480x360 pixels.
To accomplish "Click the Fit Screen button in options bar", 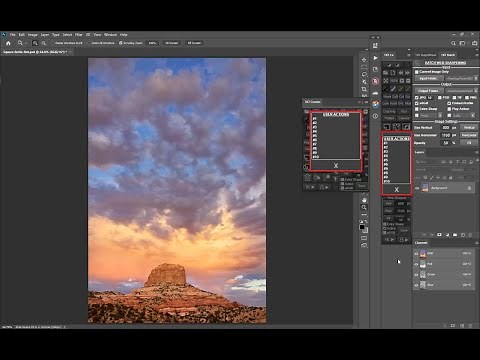I will [172, 43].
